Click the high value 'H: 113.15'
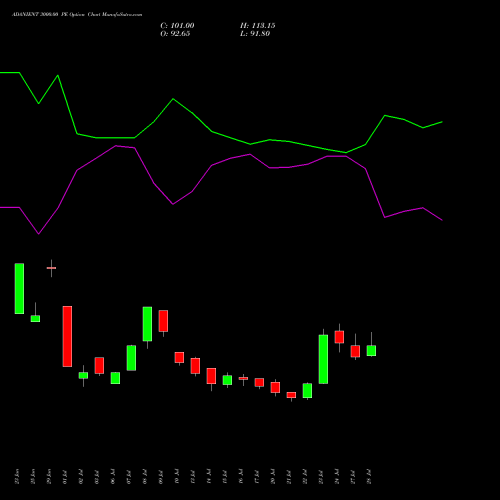The width and height of the screenshot is (500, 500). point(257,26)
